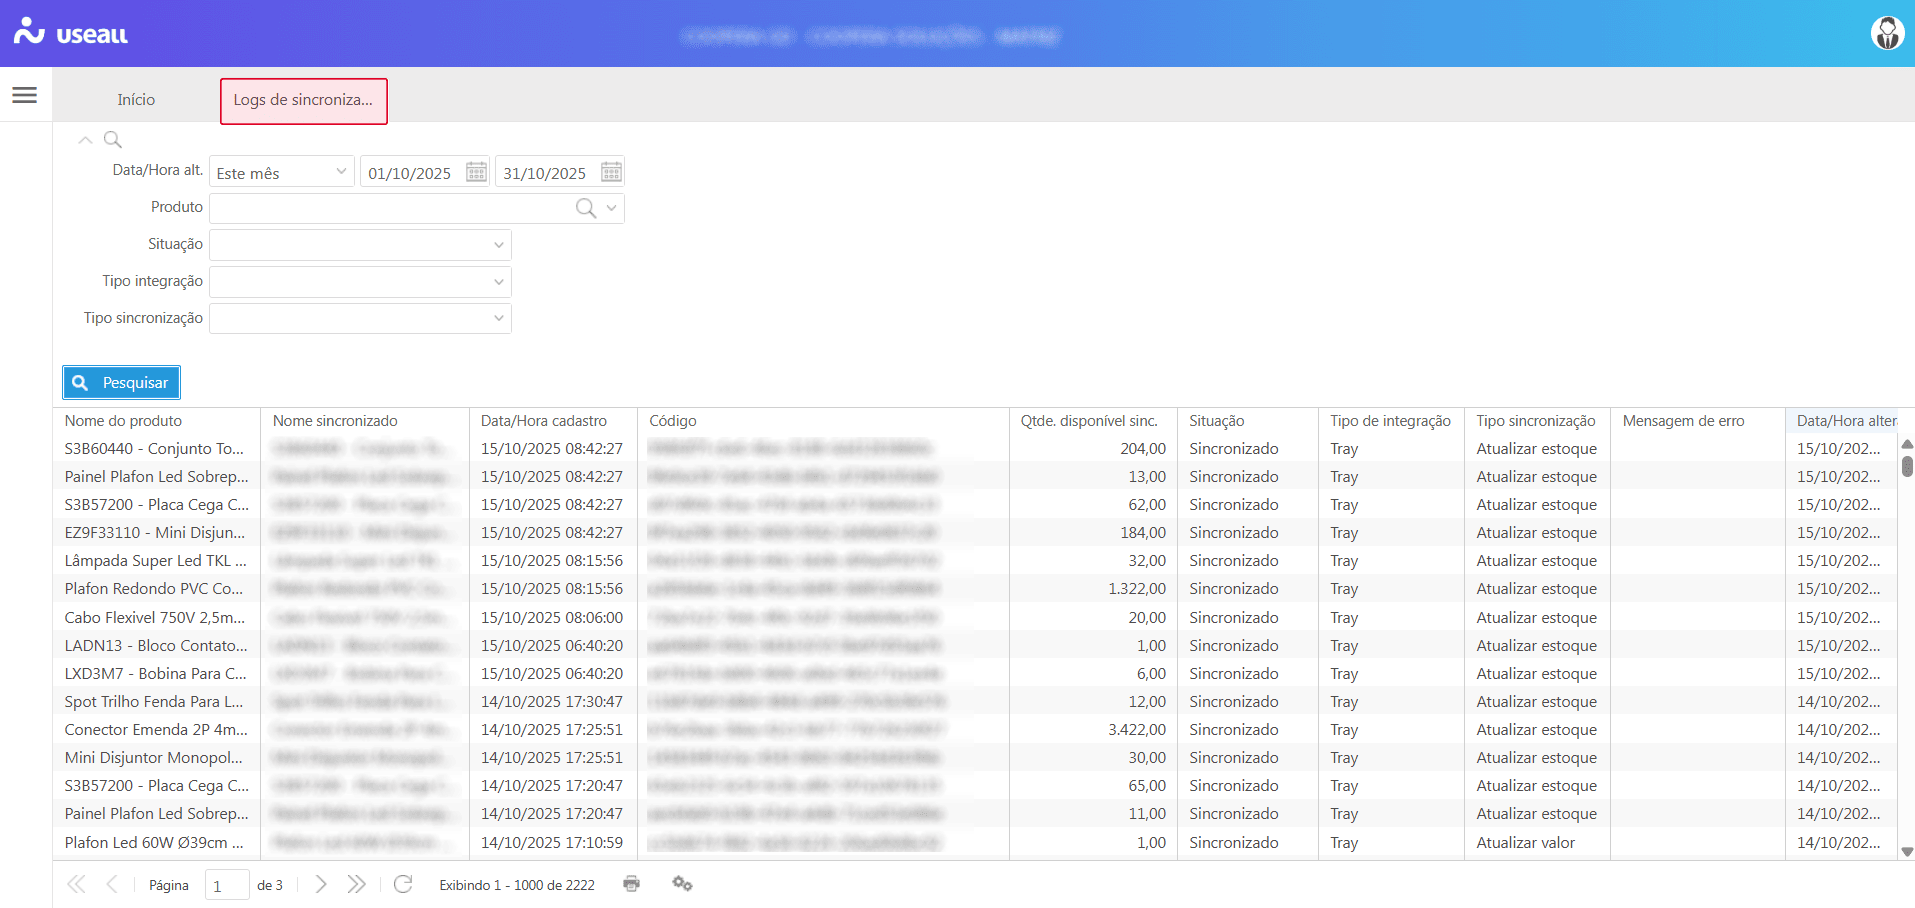1915x908 pixels.
Task: Jump to last page of results
Action: pos(356,884)
